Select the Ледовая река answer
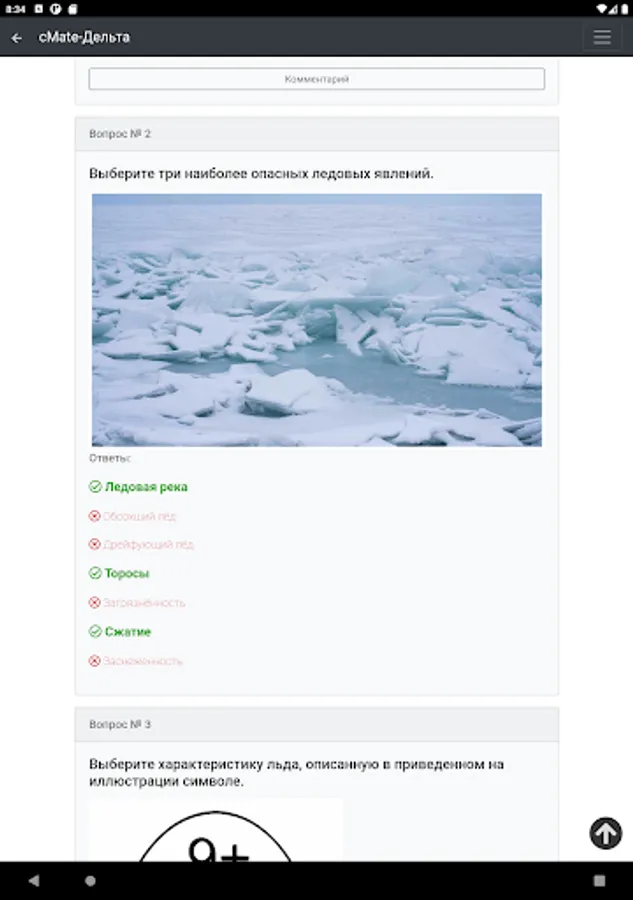The image size is (633, 900). point(146,487)
